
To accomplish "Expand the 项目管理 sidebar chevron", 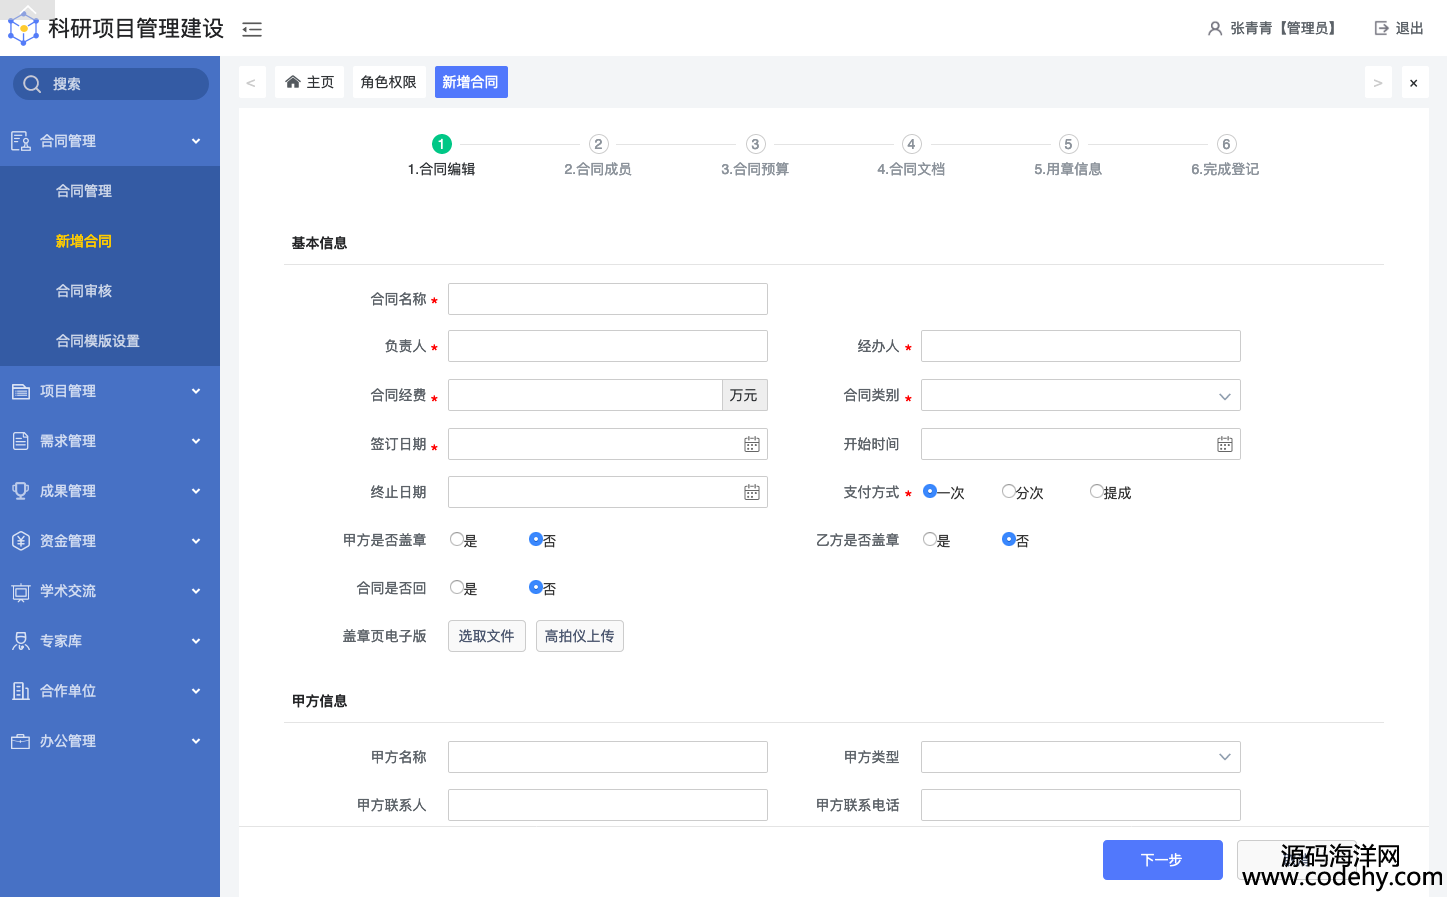I will pyautogui.click(x=196, y=391).
